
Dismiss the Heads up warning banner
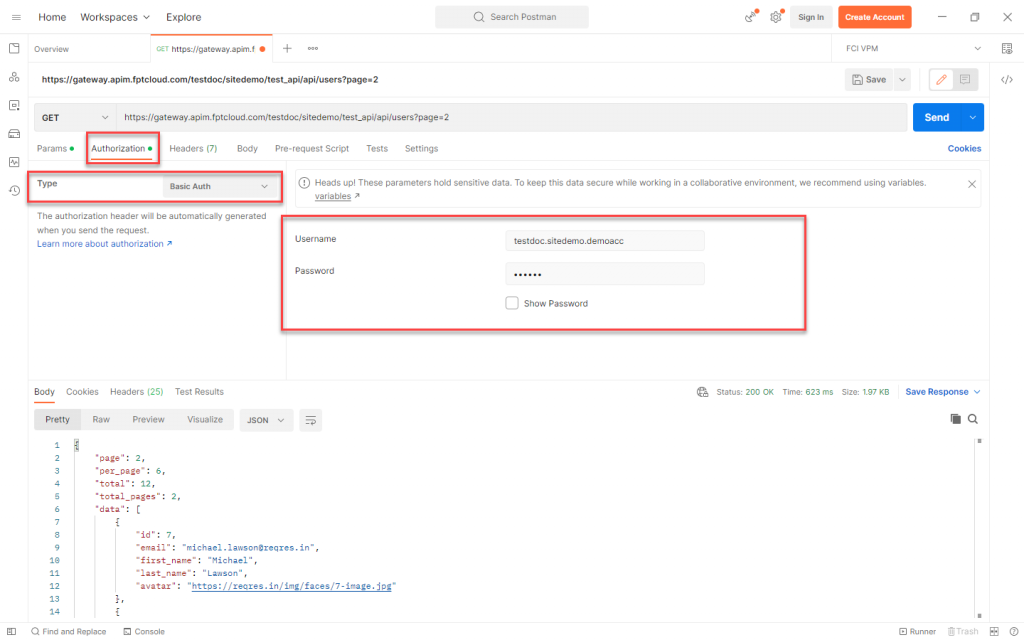[972, 184]
